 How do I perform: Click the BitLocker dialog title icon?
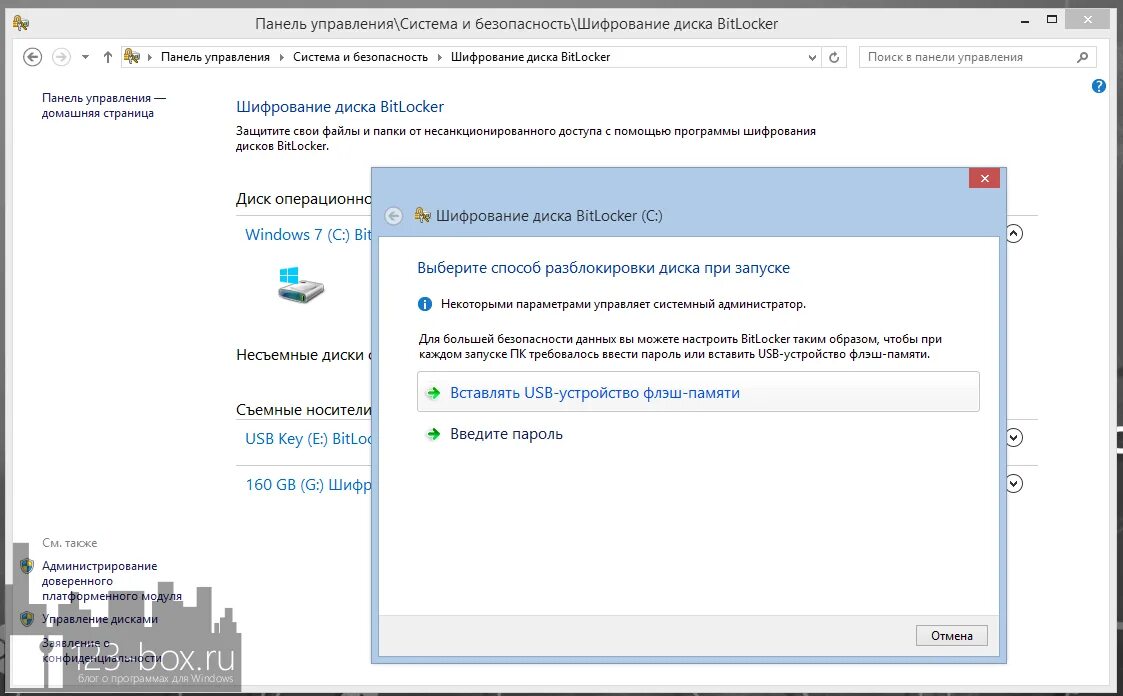[423, 215]
